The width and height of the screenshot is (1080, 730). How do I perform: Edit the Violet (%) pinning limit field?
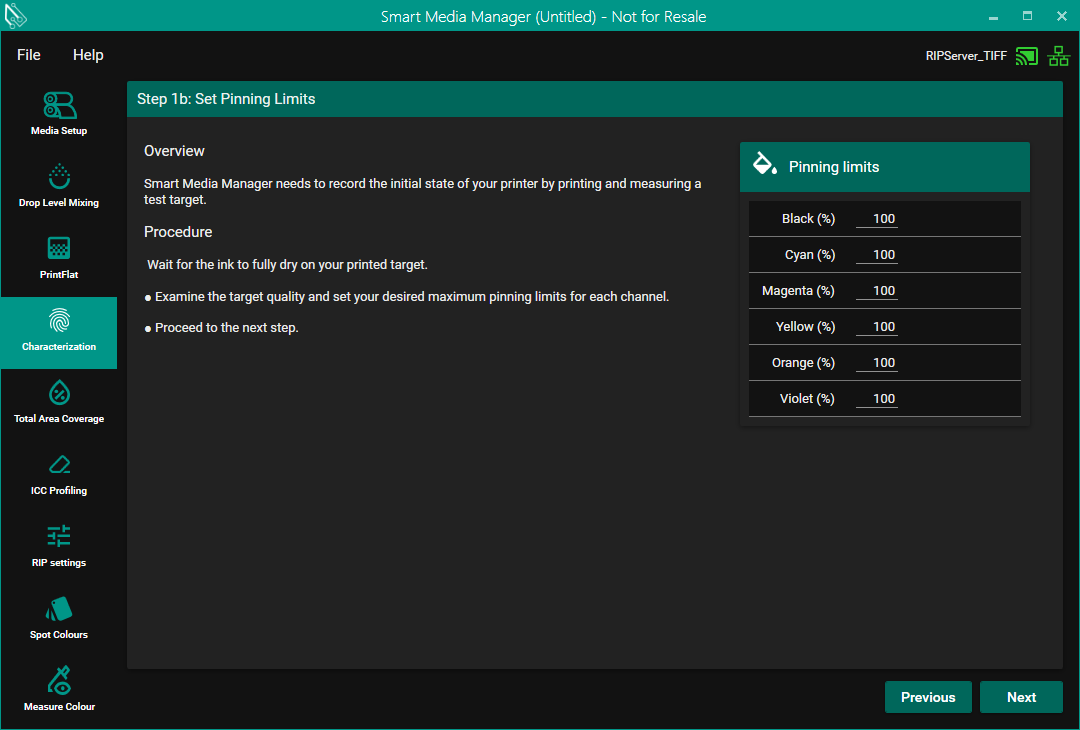pyautogui.click(x=877, y=399)
